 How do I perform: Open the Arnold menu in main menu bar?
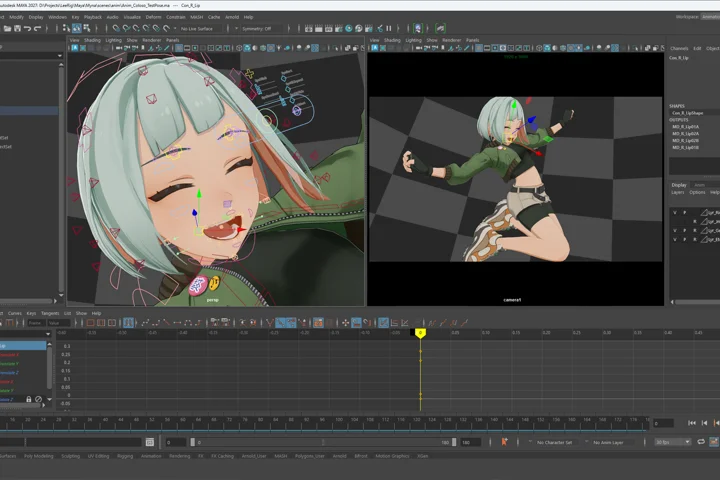click(232, 17)
